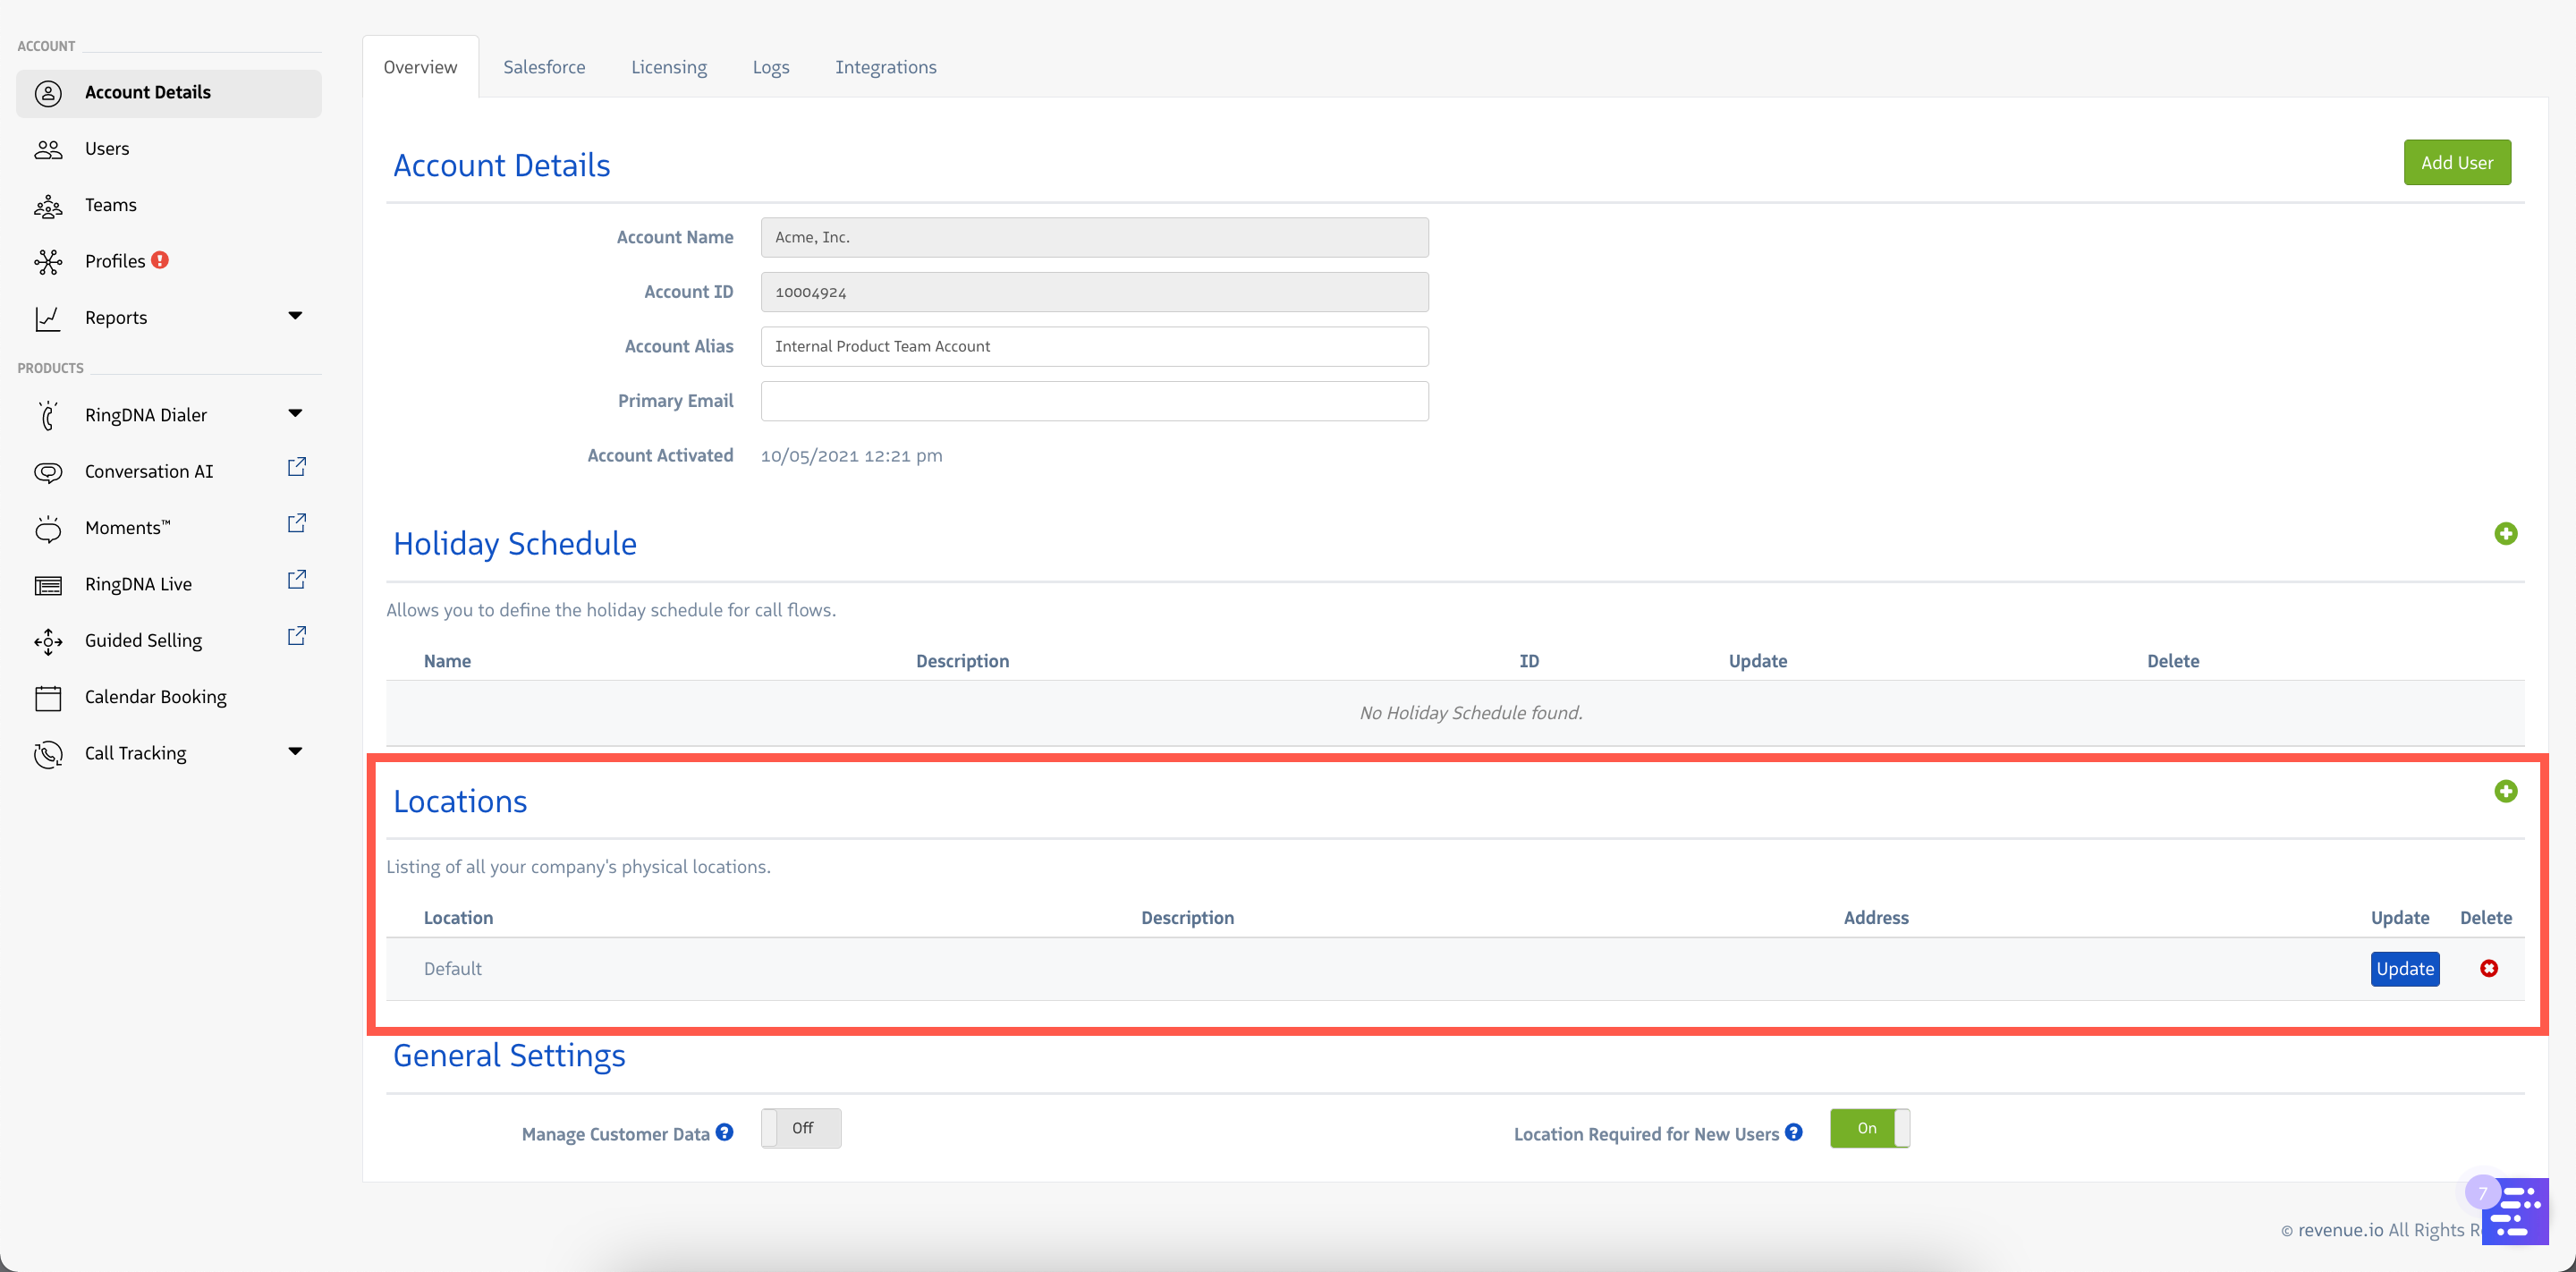
Task: Go to Users in the sidebar
Action: point(107,148)
